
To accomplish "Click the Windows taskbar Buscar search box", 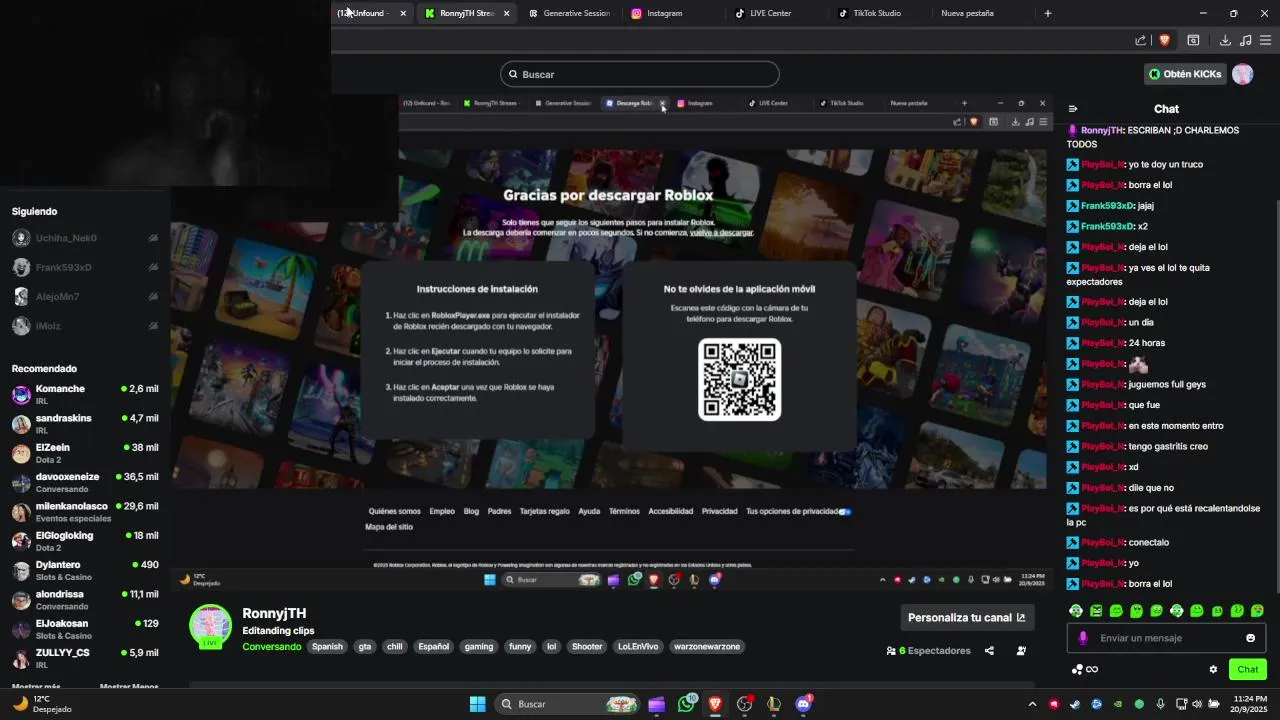I will 568,704.
